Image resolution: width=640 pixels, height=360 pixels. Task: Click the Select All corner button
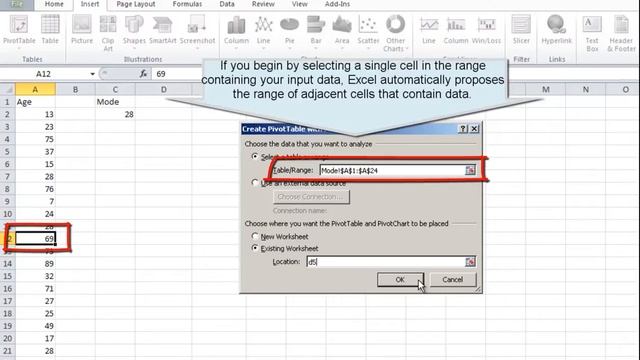click(7, 89)
